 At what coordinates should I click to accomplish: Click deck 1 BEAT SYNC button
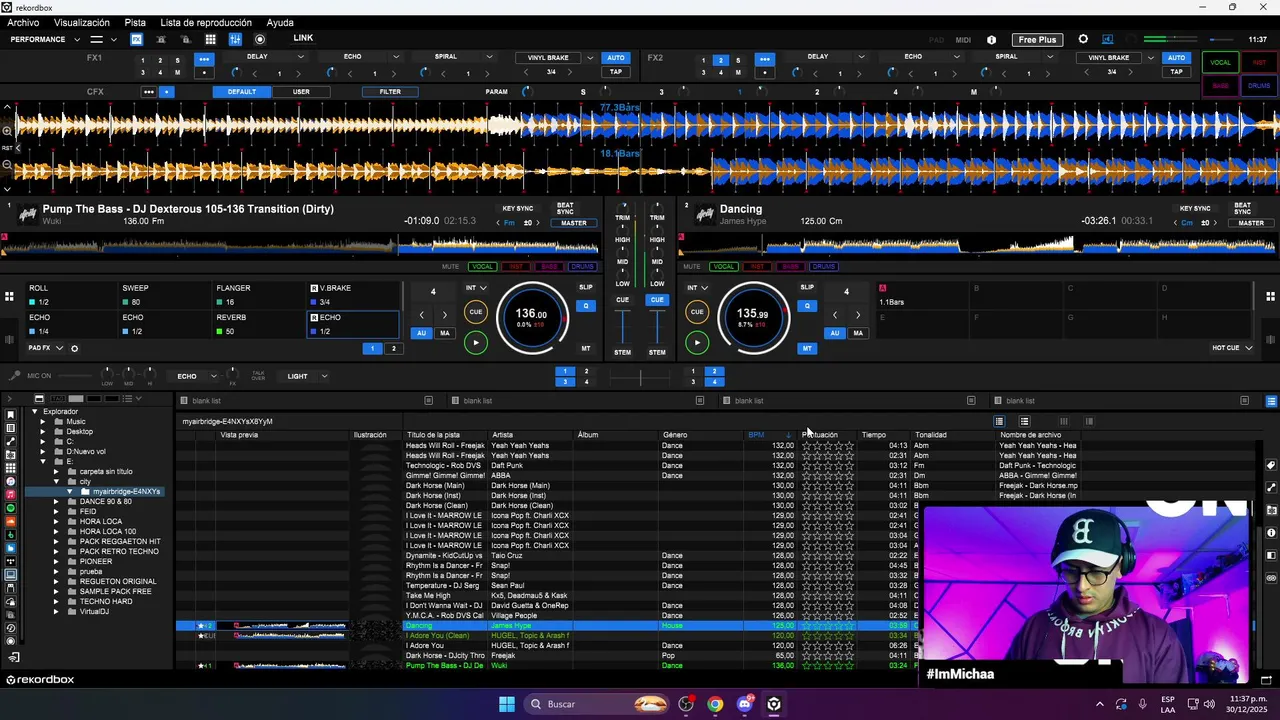[x=565, y=208]
